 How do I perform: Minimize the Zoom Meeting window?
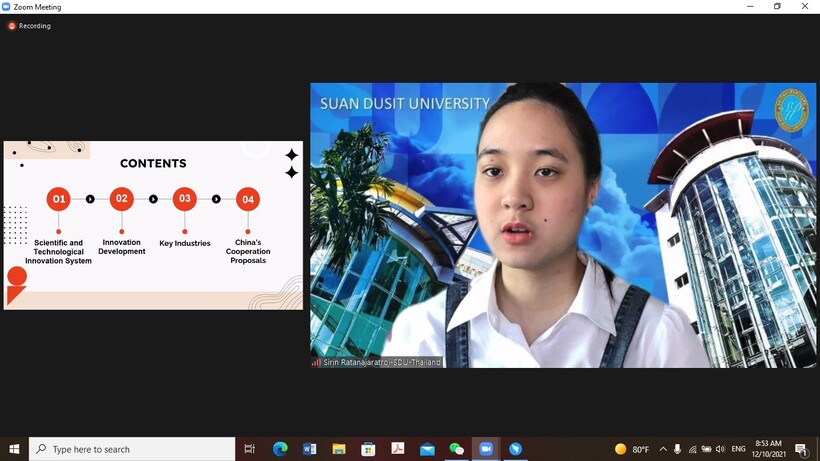tap(750, 7)
